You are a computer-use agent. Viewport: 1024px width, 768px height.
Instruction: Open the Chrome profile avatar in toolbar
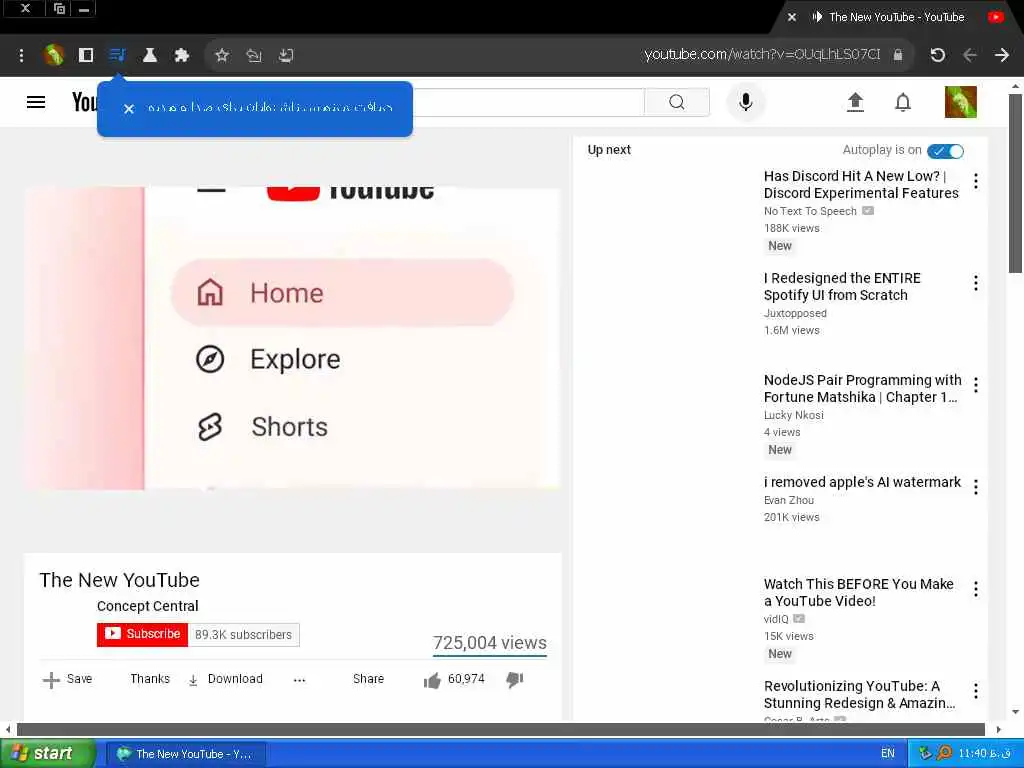click(x=54, y=55)
